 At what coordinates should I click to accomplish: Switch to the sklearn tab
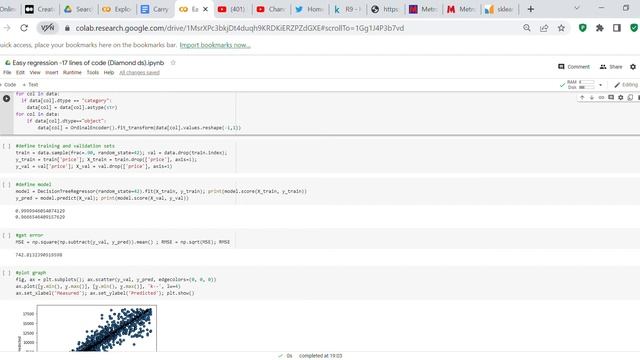point(499,9)
